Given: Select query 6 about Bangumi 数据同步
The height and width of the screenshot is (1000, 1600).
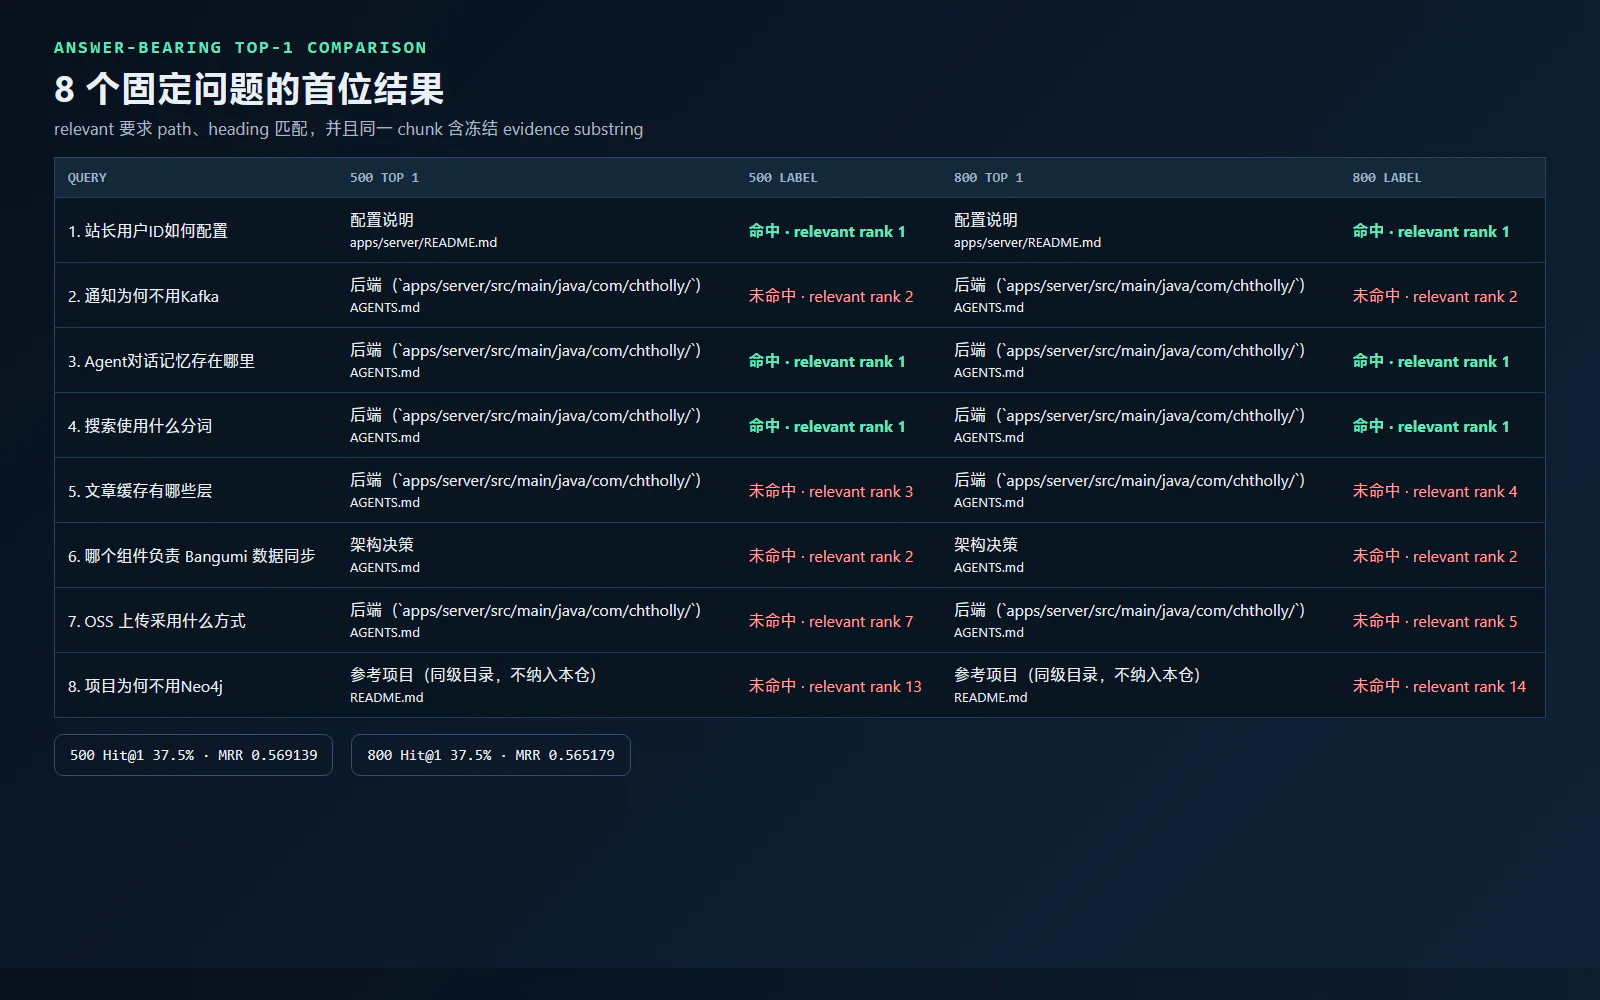Looking at the screenshot, I should pos(191,556).
